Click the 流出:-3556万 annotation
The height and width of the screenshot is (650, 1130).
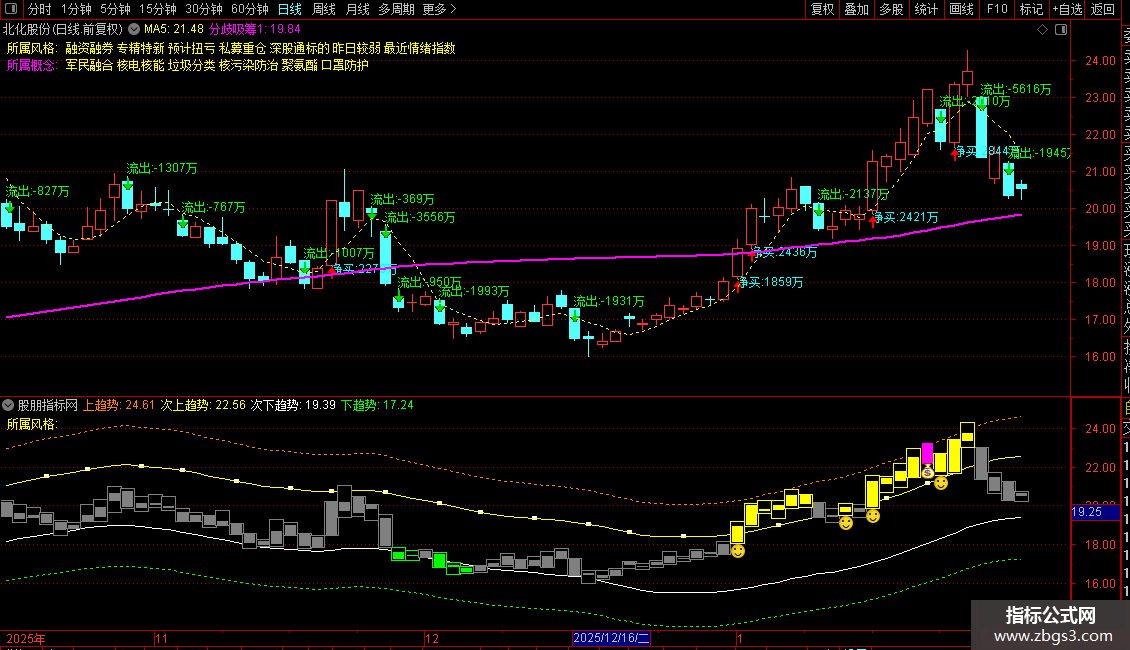pos(419,217)
